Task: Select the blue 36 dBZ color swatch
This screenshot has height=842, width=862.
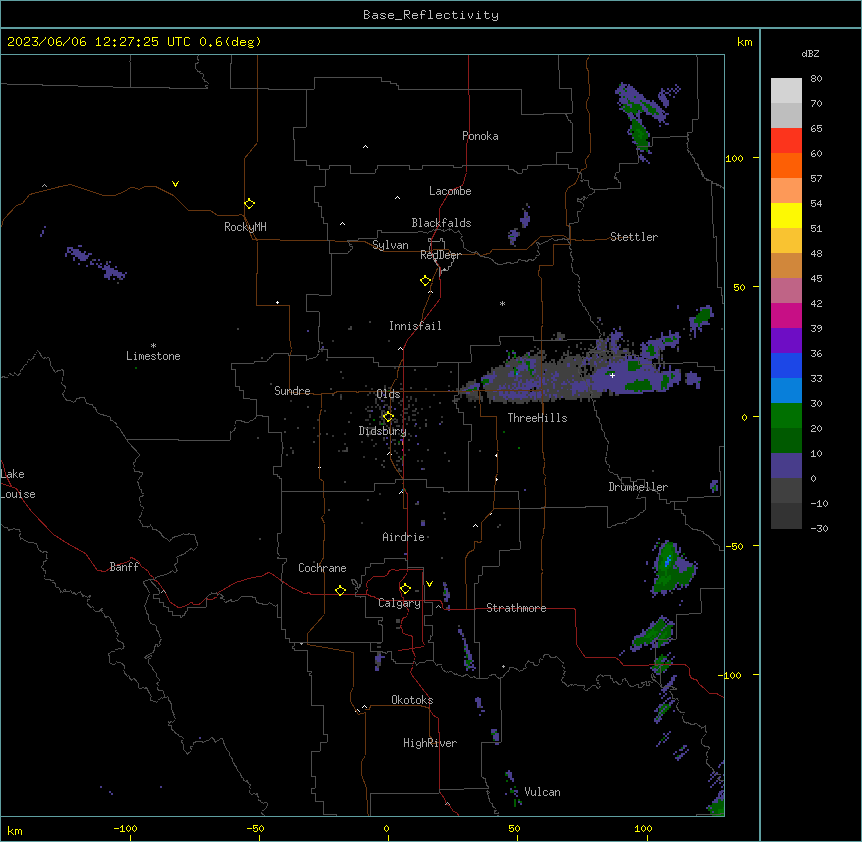Action: [786, 365]
